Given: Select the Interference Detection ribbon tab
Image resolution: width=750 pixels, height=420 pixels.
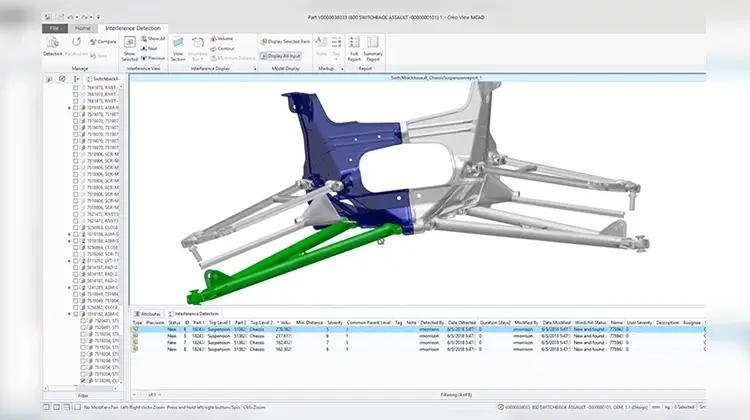Looking at the screenshot, I should (x=133, y=28).
